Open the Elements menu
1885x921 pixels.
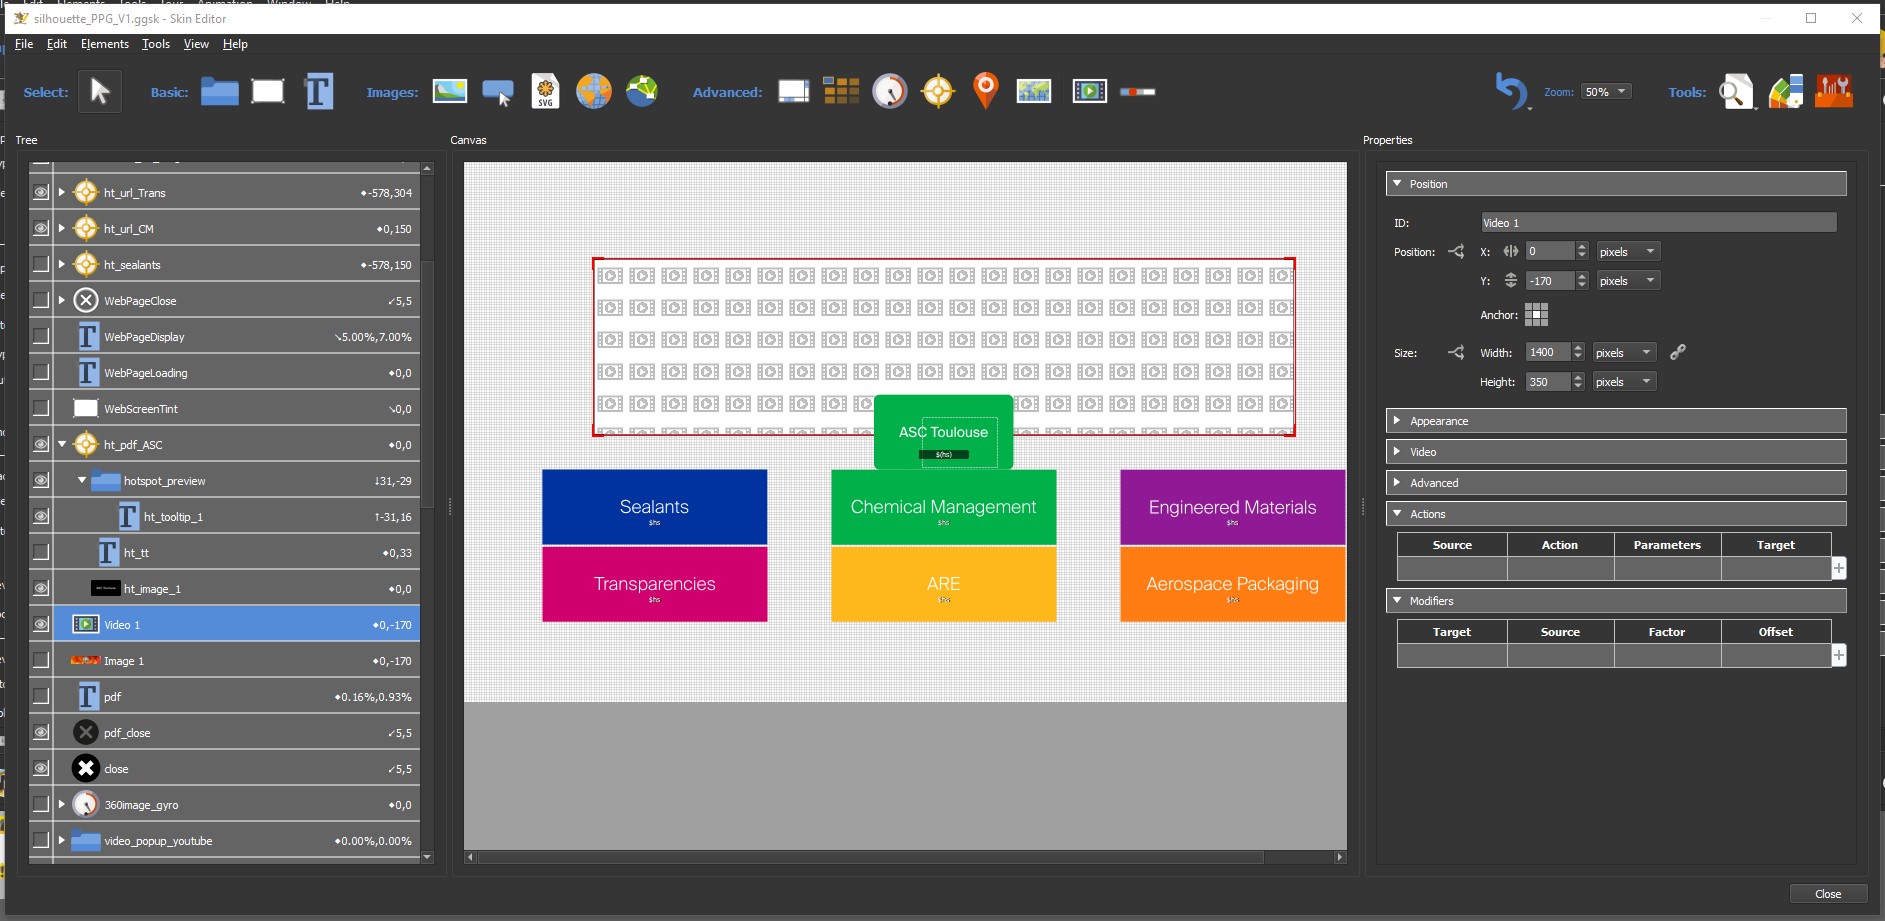(x=105, y=44)
